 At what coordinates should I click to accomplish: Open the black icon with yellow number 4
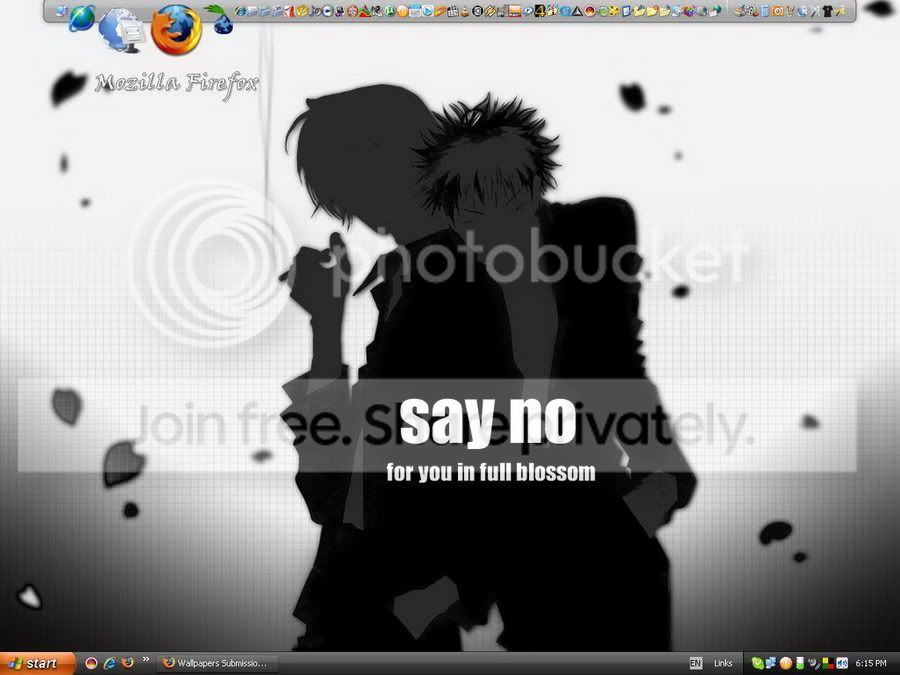[x=540, y=10]
